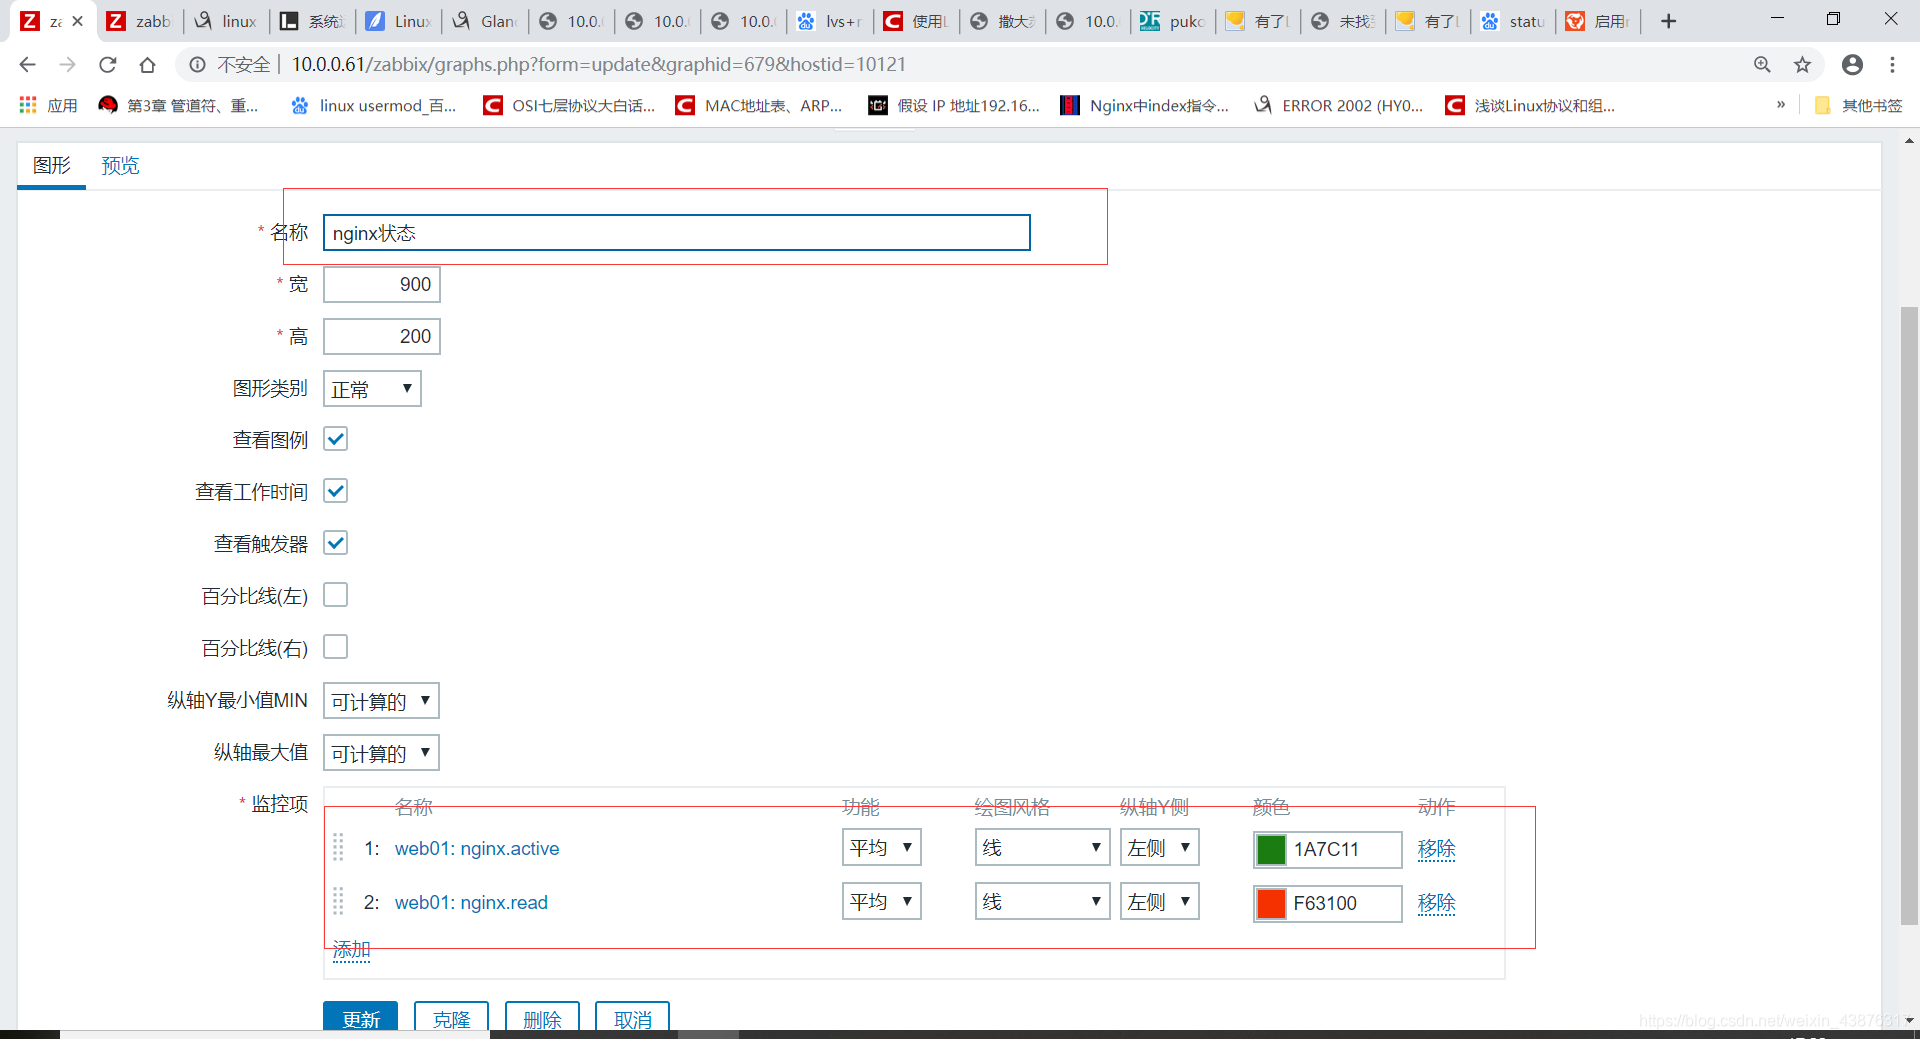Open the ERROR 2002 bookmark
The width and height of the screenshot is (1920, 1039).
pyautogui.click(x=1339, y=105)
